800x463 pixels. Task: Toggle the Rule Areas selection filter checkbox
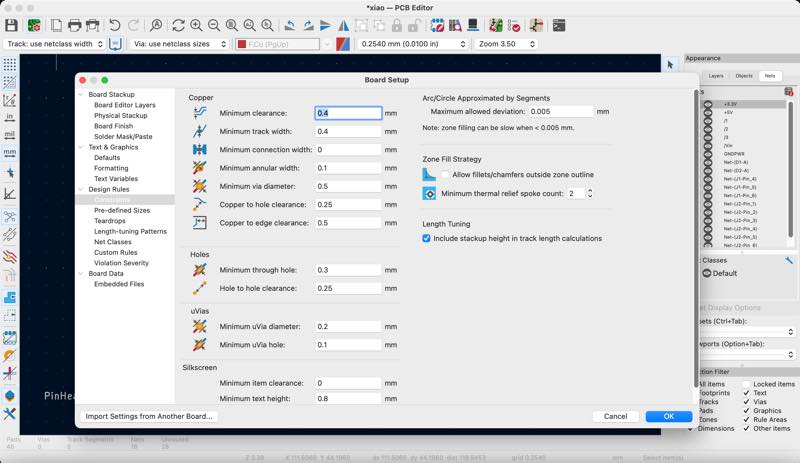pos(746,420)
